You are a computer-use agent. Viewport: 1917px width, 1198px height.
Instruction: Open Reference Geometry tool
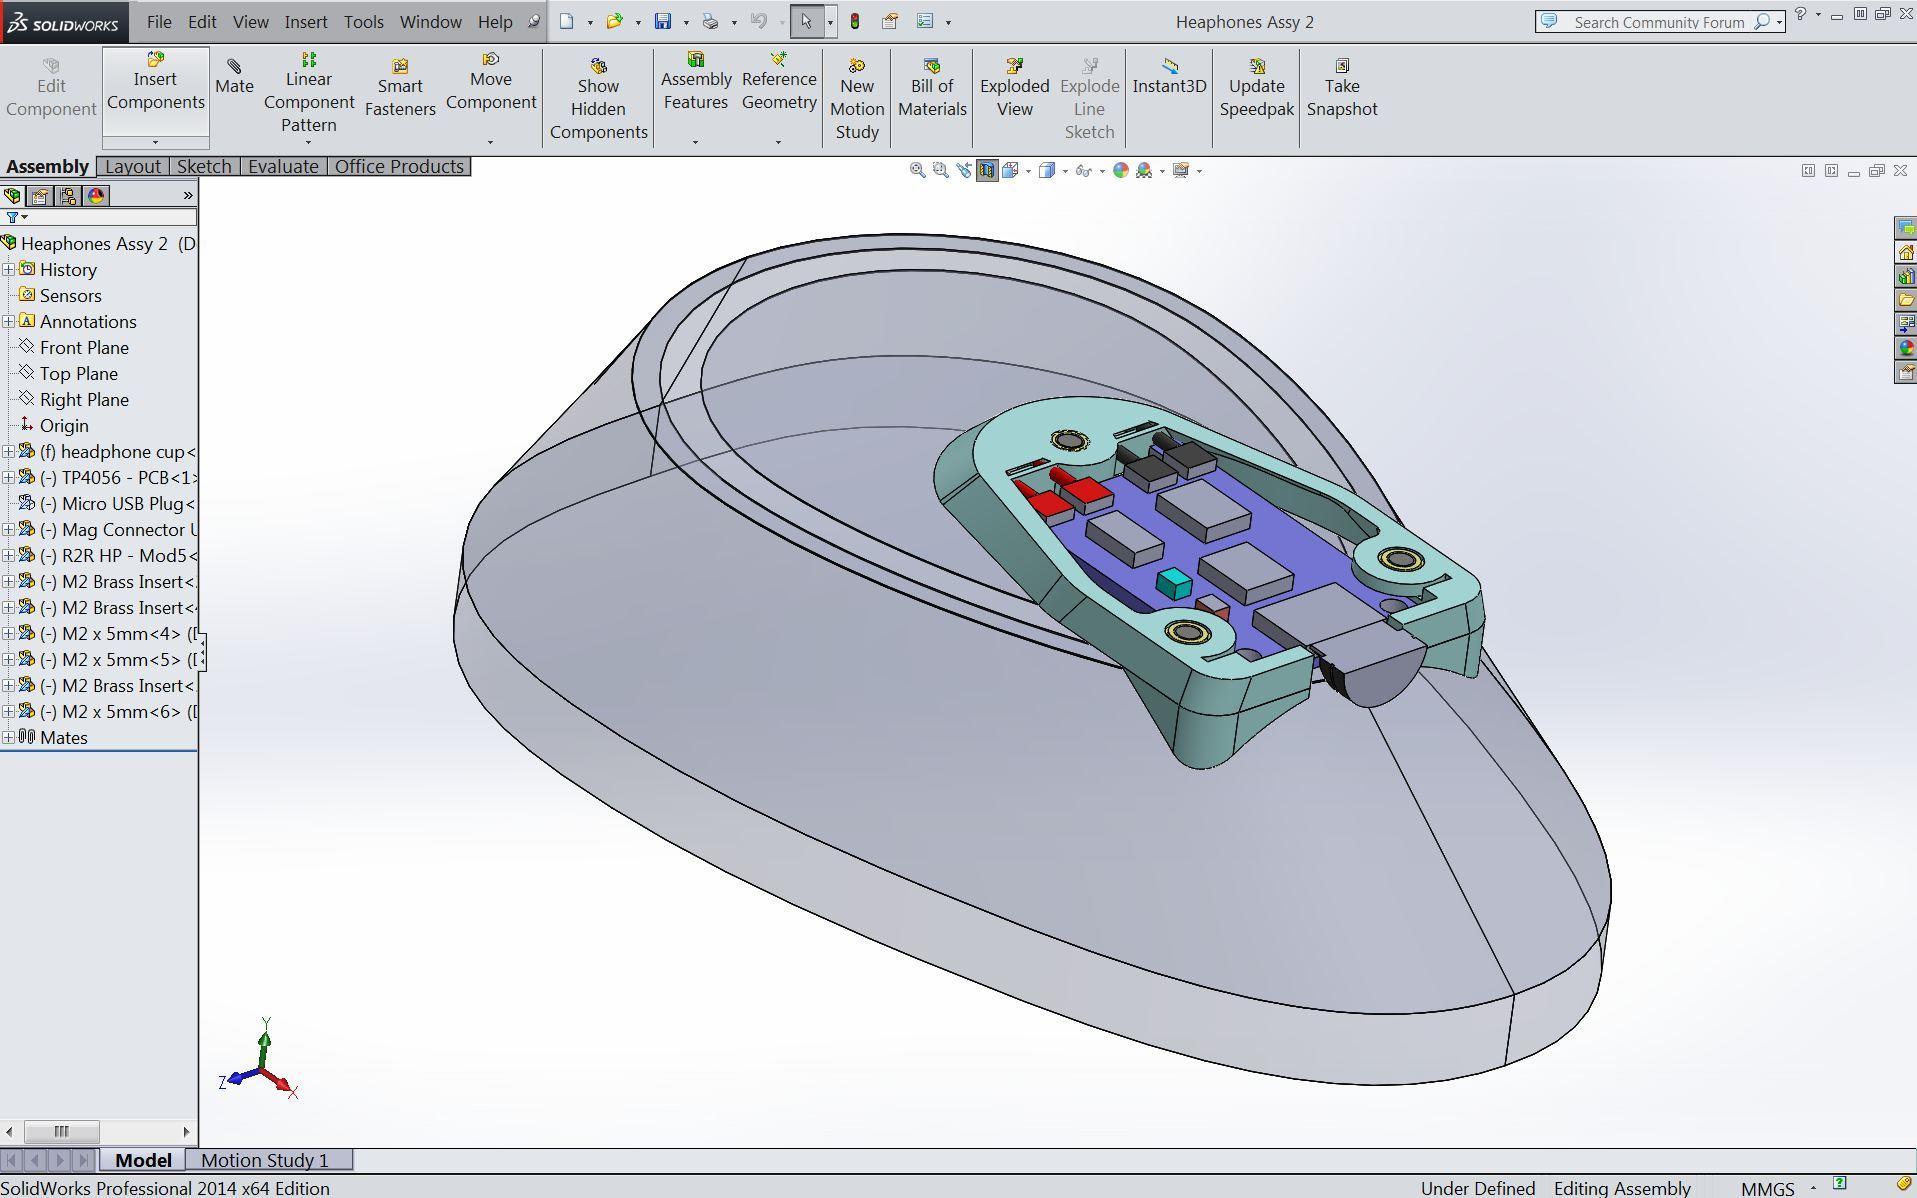(779, 82)
